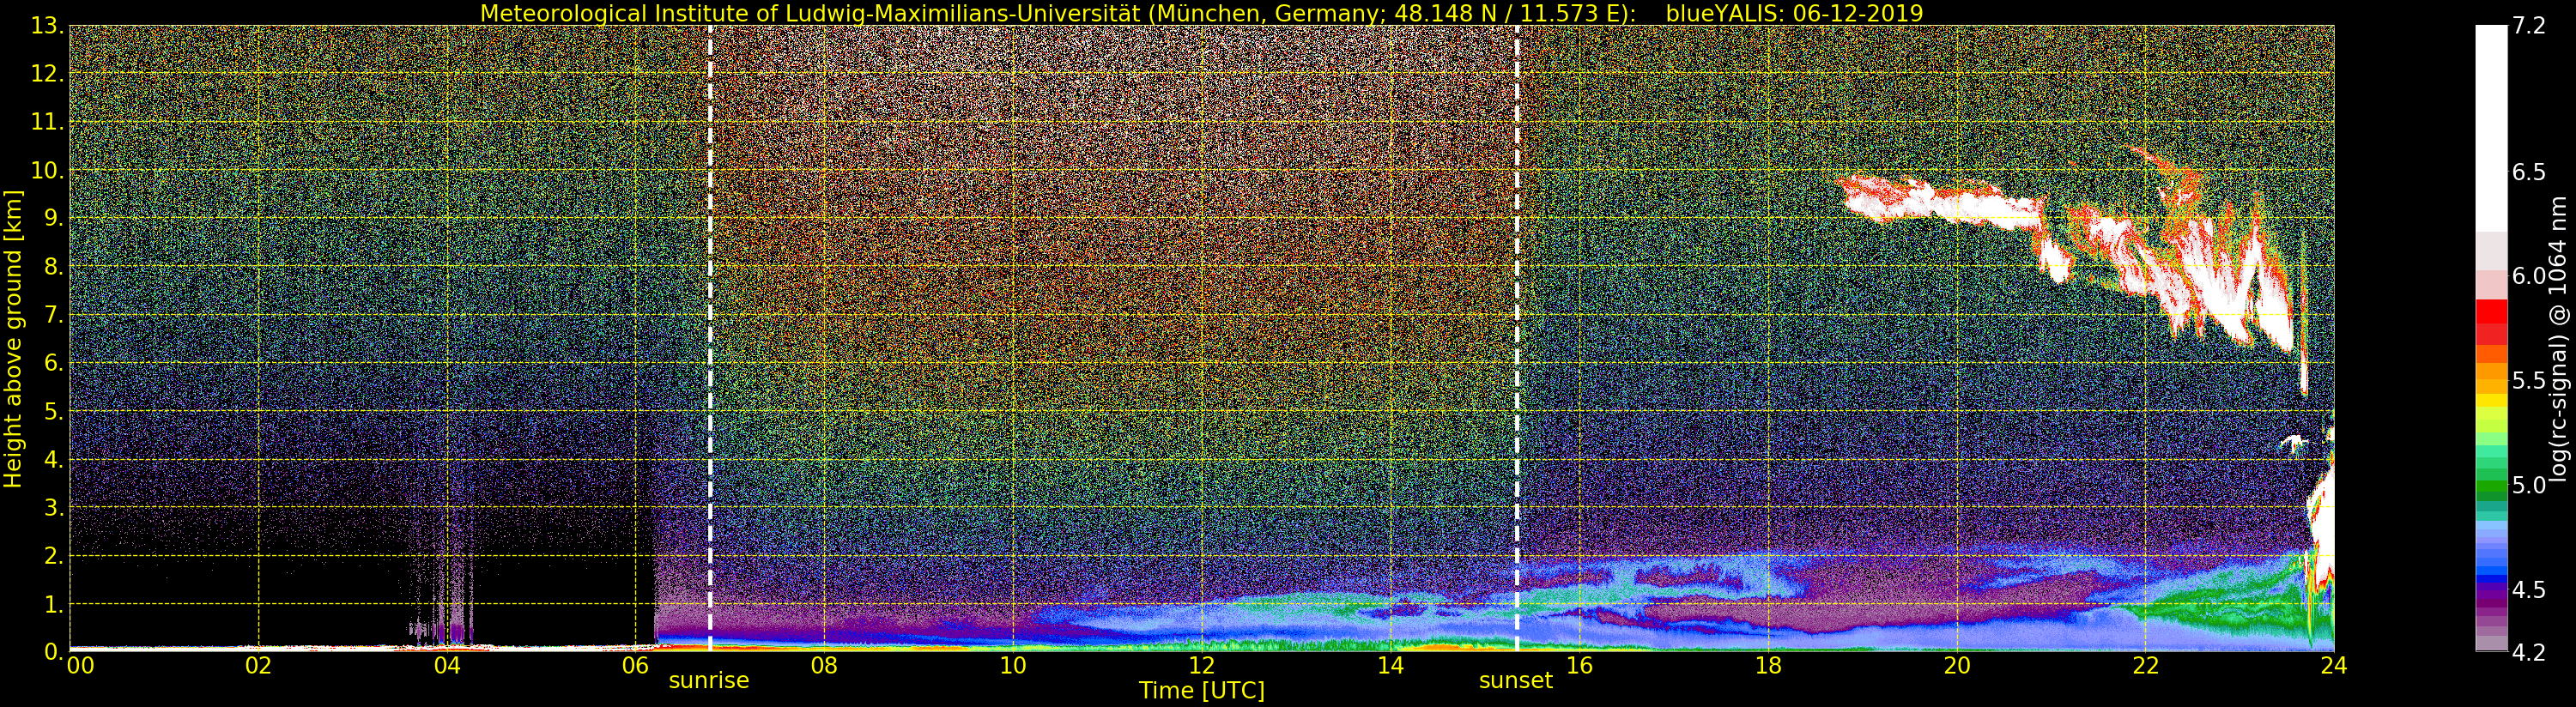Click the height axis tick label 7.
This screenshot has height=707, width=2576.
(53, 315)
